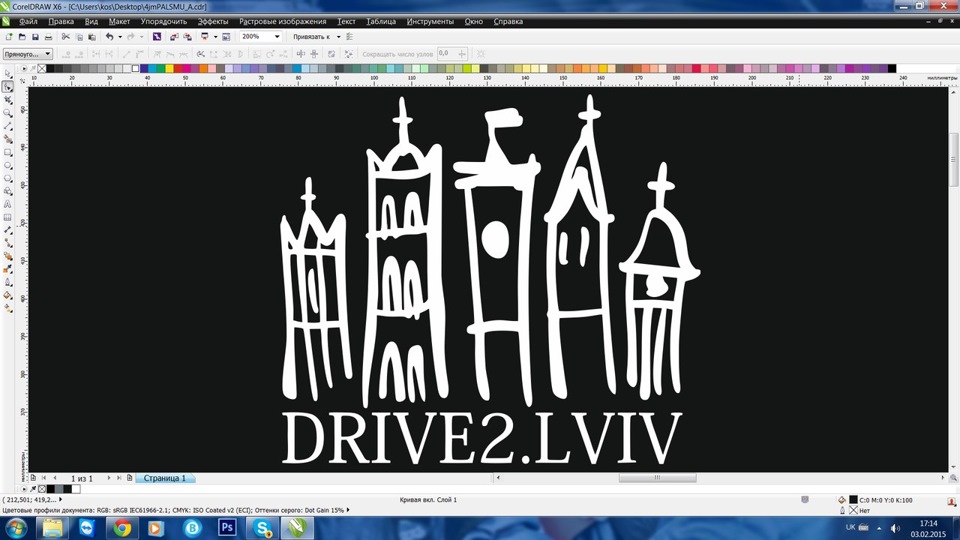
Task: Expand the cursor coordinates status flyout
Action: click(60, 500)
